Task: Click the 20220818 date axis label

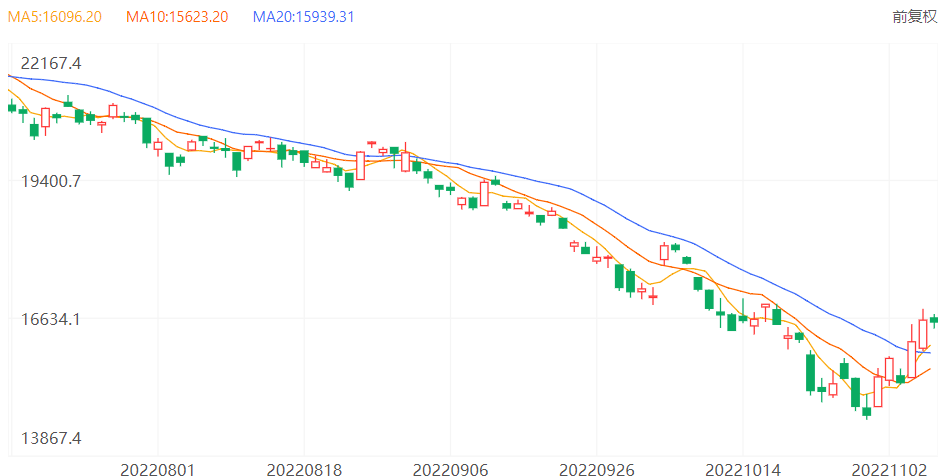Action: [304, 469]
